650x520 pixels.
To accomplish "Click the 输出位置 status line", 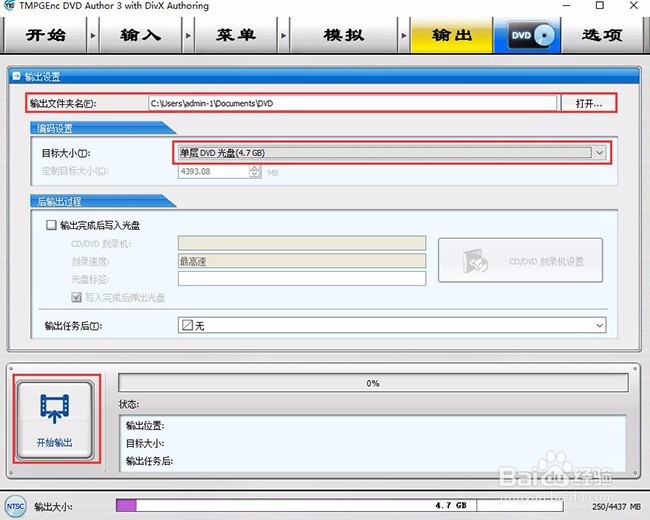I will 145,425.
